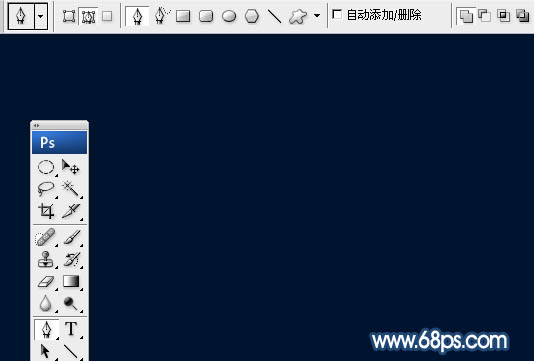Choose the Freeform Pen tool
534x361 pixels.
click(x=161, y=16)
